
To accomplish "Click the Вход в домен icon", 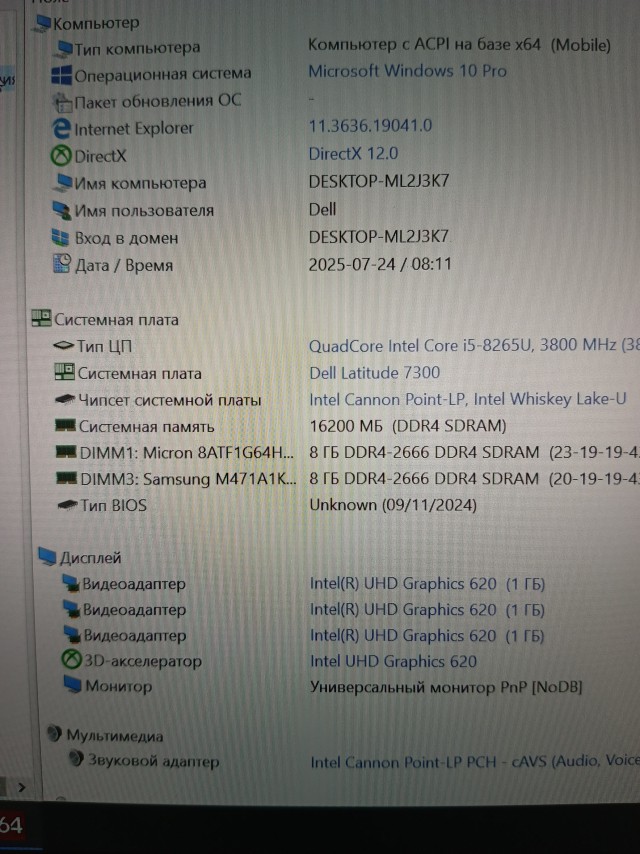I will point(60,238).
